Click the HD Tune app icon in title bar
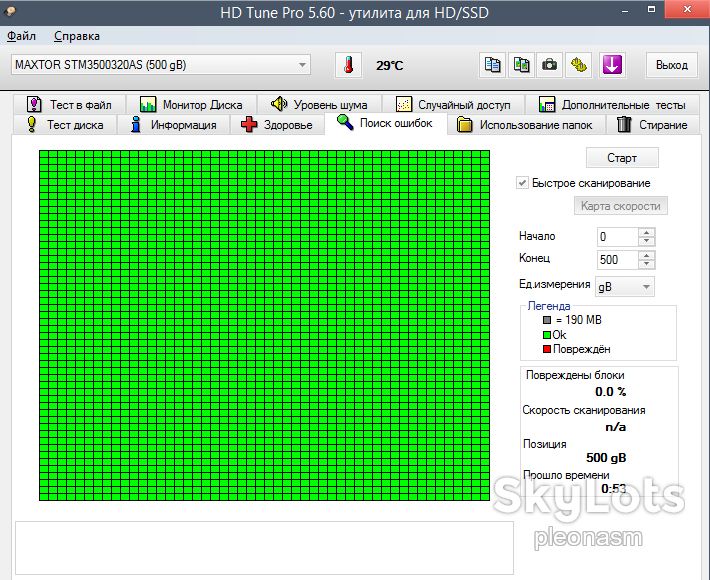The image size is (710, 580). point(10,11)
